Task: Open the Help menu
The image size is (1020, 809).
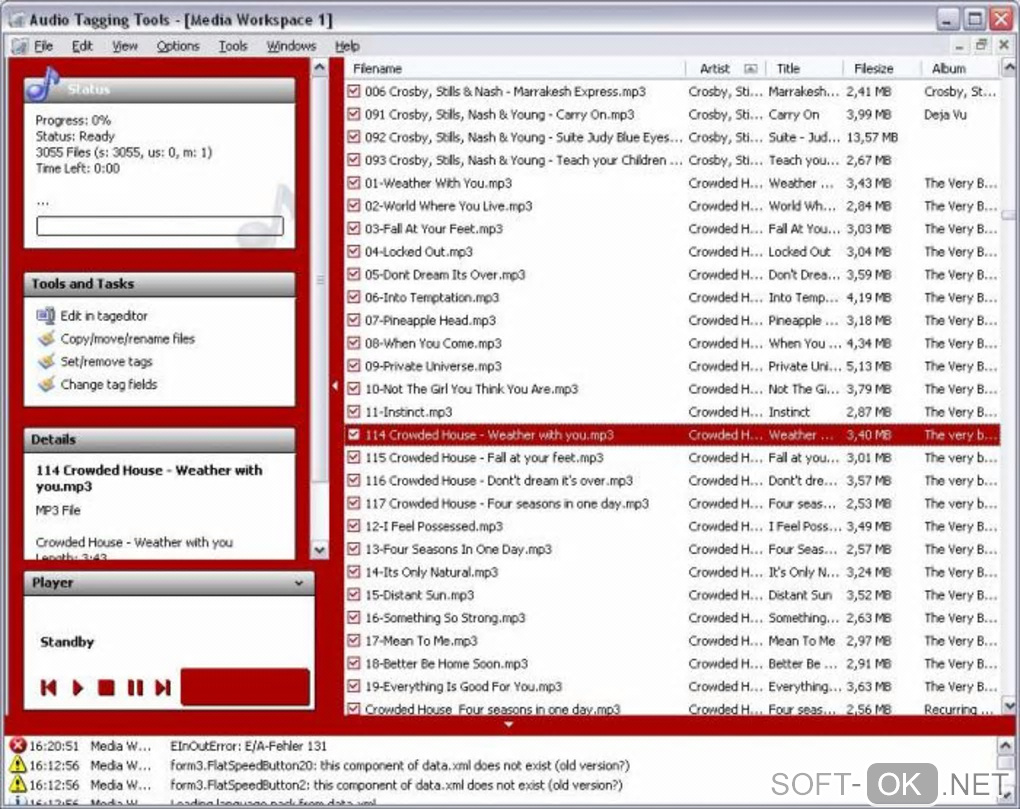Action: (x=347, y=46)
